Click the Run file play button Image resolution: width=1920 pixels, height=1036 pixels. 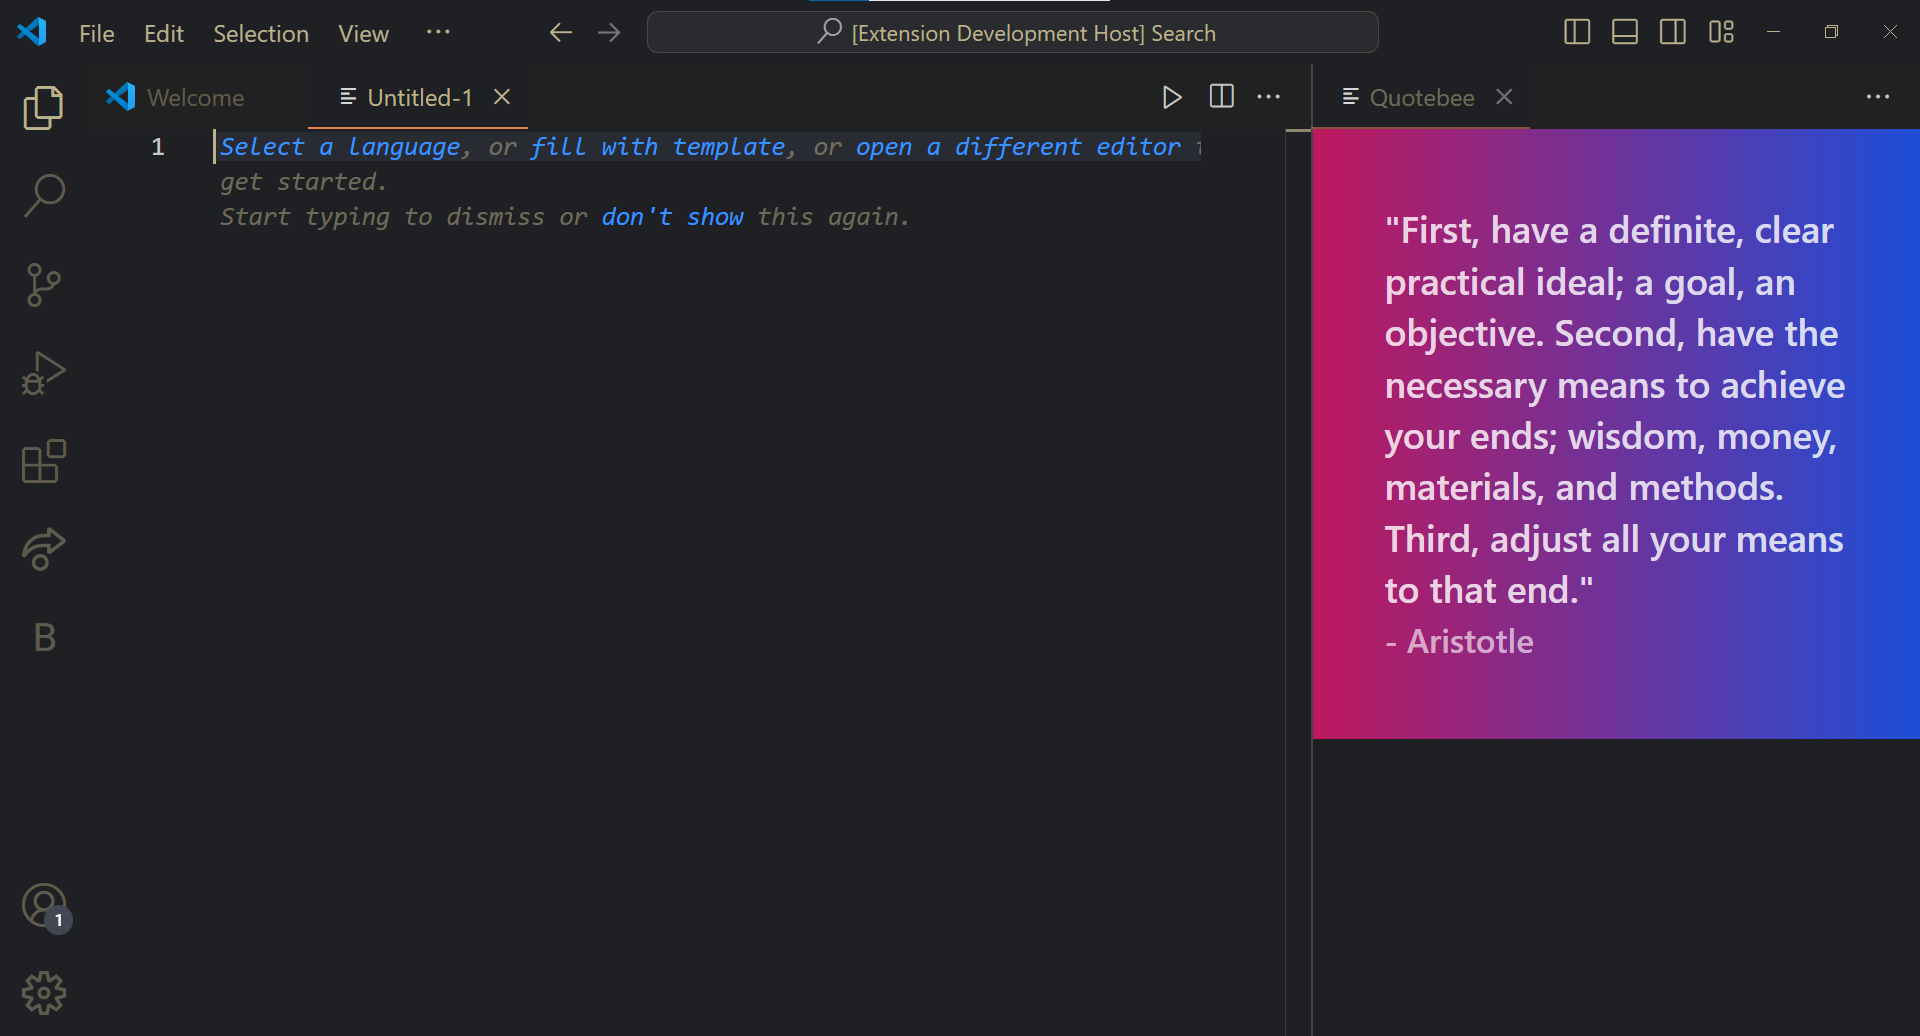point(1172,97)
